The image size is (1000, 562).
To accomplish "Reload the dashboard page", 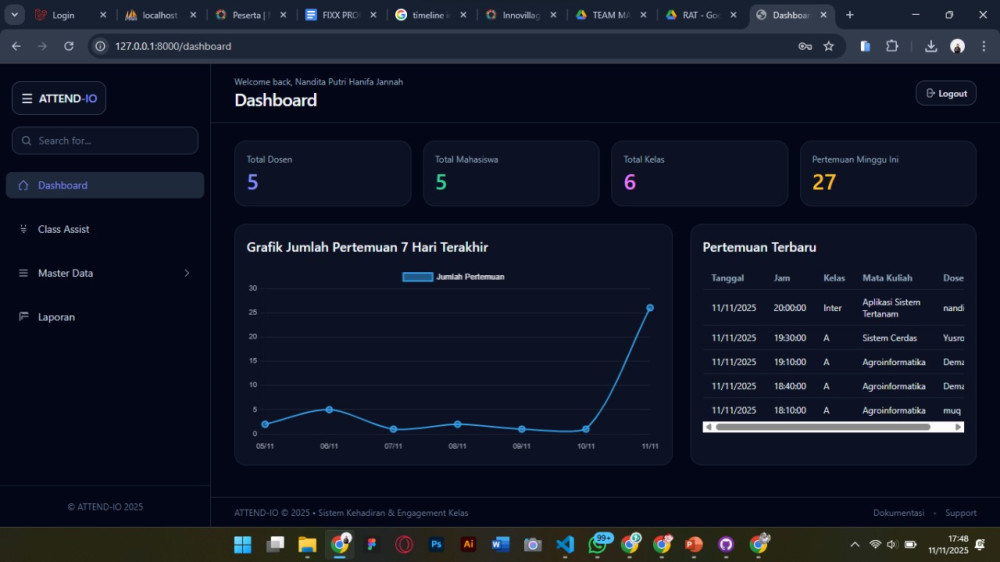I will 69,46.
